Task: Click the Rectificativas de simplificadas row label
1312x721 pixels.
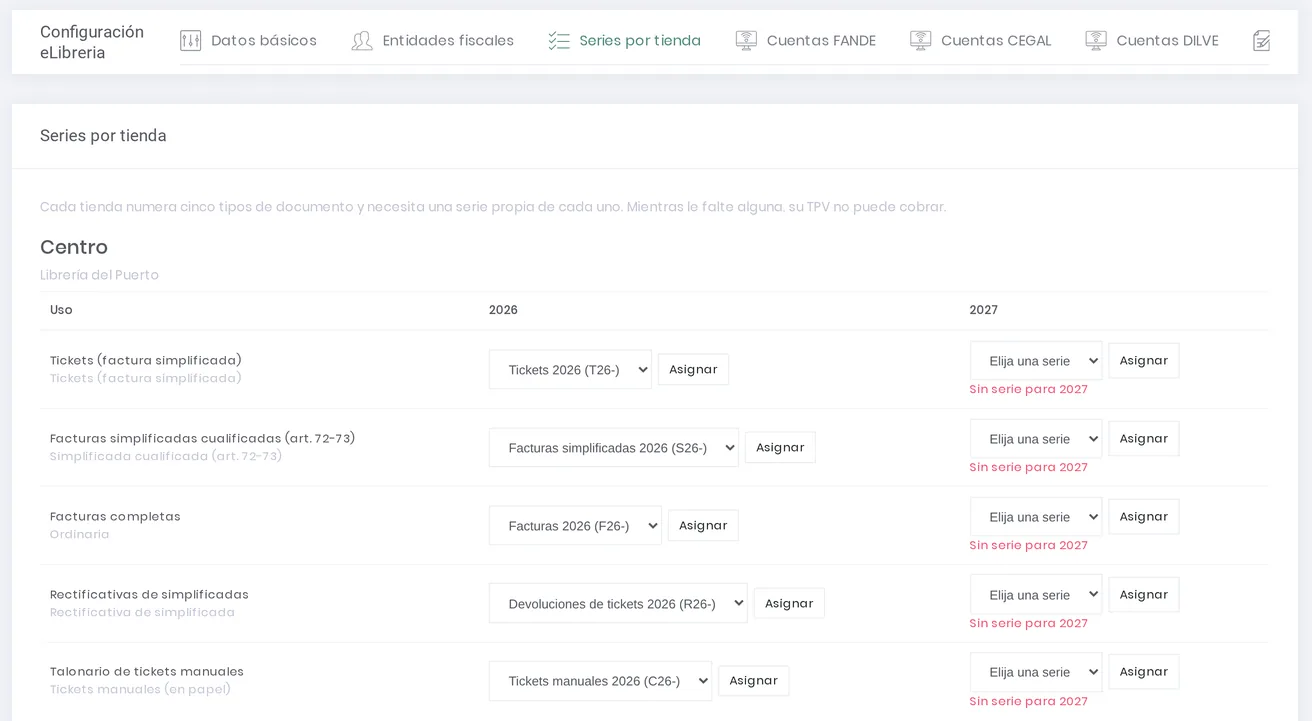Action: [x=149, y=595]
